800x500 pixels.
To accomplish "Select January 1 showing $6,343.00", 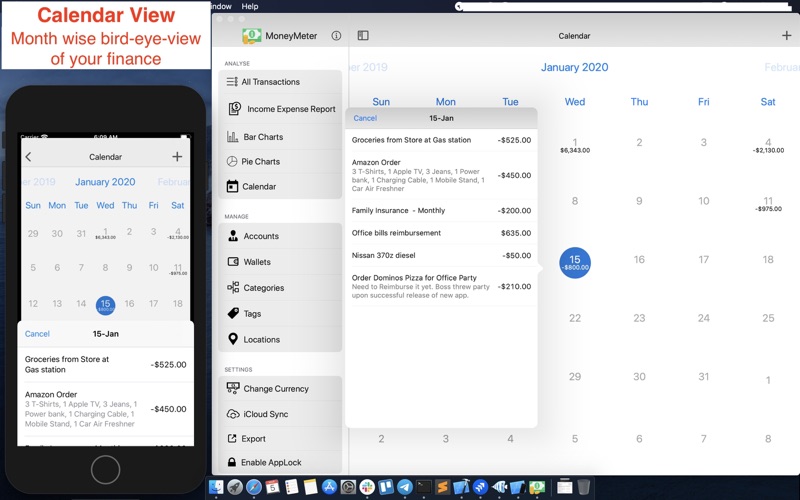I will [x=575, y=145].
